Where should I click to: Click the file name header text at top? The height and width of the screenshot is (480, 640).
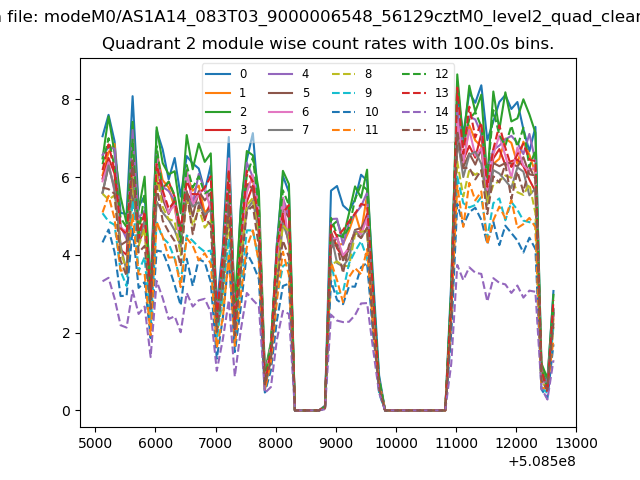tap(320, 17)
